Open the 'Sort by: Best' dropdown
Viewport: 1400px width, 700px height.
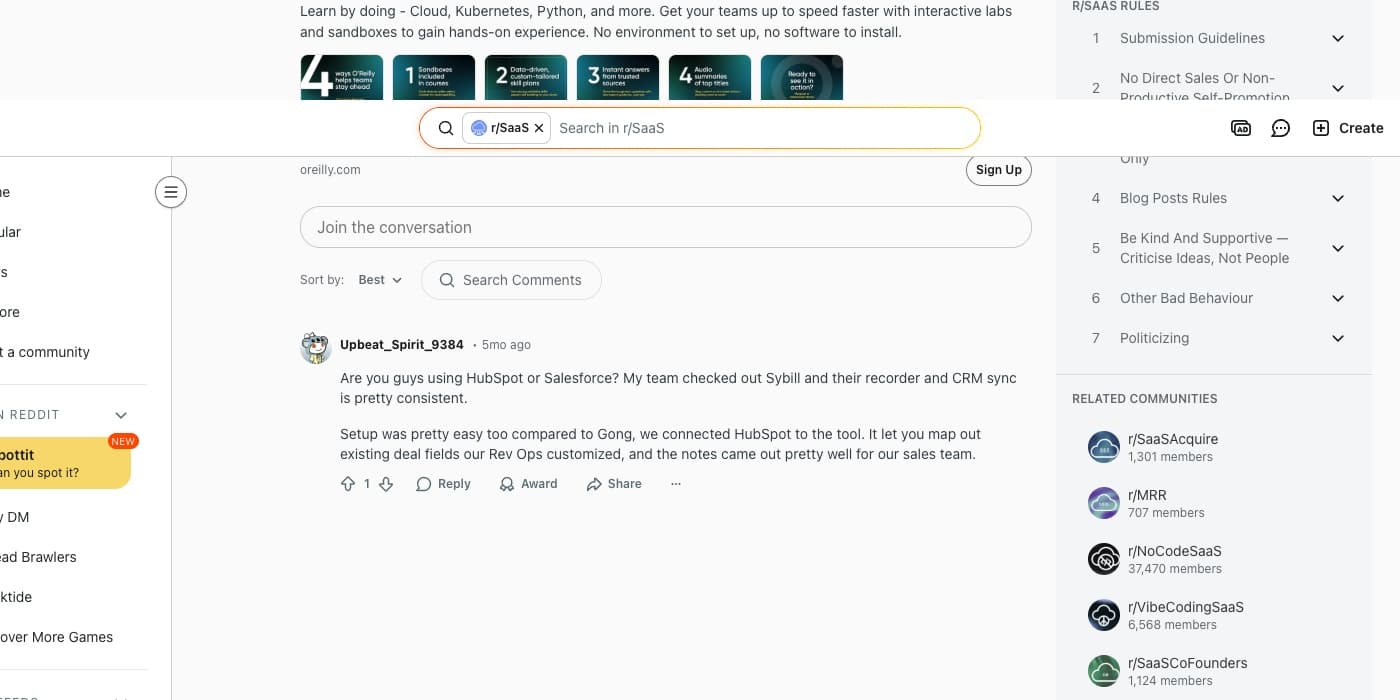(380, 280)
